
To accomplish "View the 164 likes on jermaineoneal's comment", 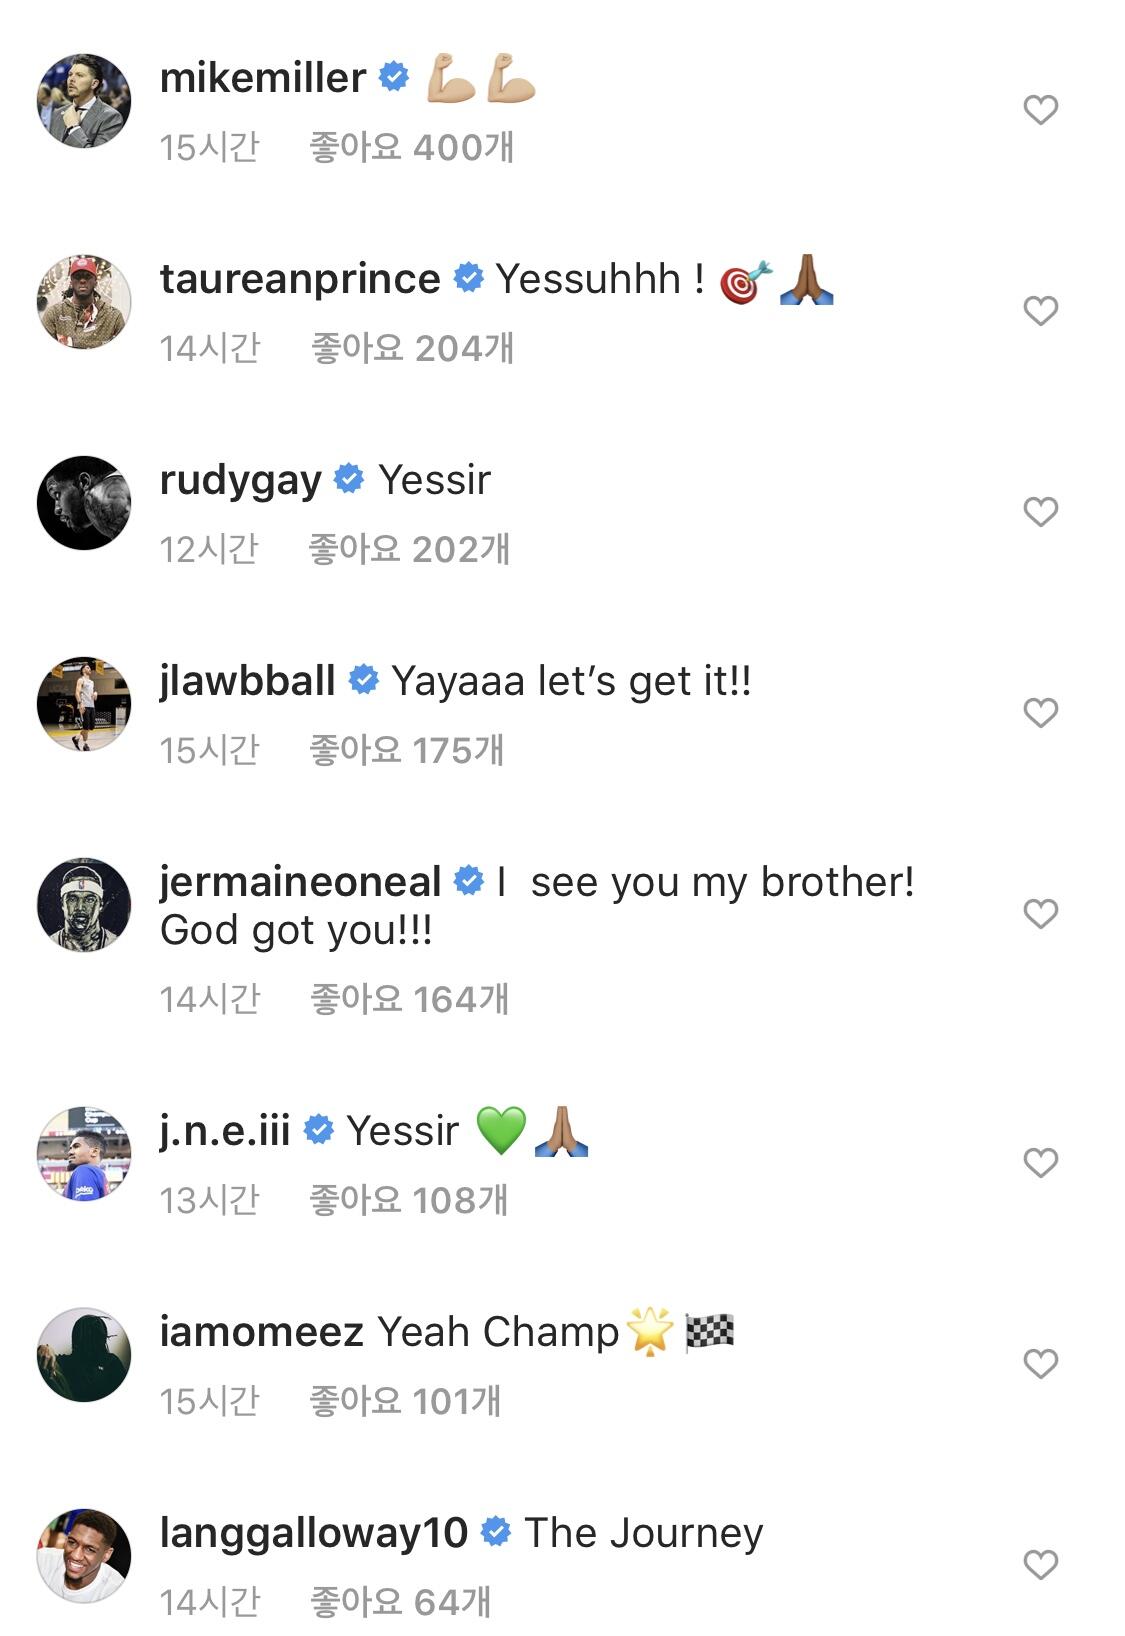I will coord(409,999).
